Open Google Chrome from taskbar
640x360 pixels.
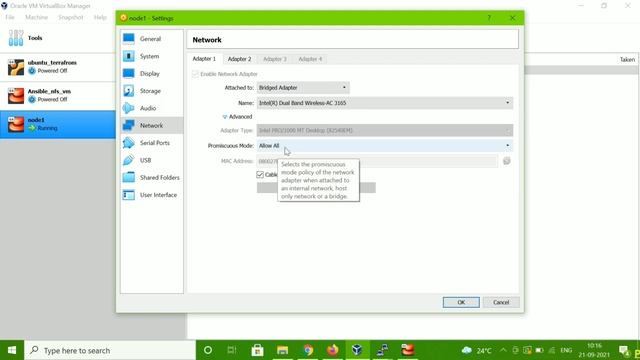point(308,350)
